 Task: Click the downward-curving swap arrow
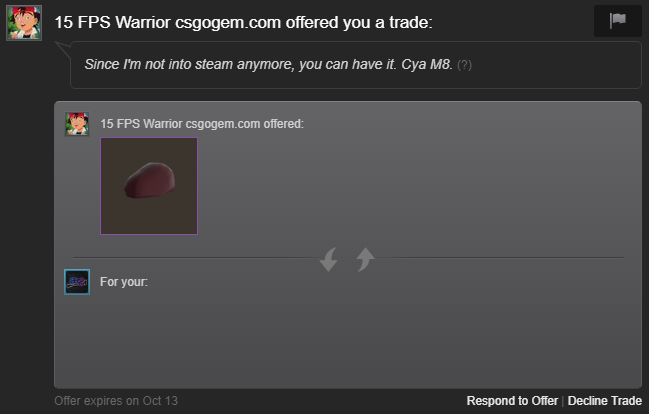[x=329, y=259]
